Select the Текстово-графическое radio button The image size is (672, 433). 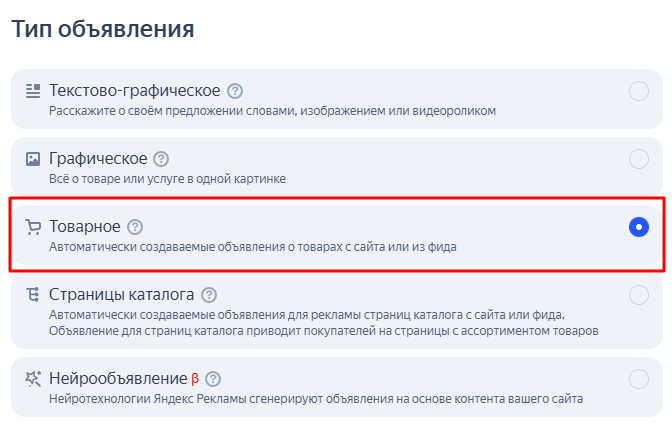[639, 91]
